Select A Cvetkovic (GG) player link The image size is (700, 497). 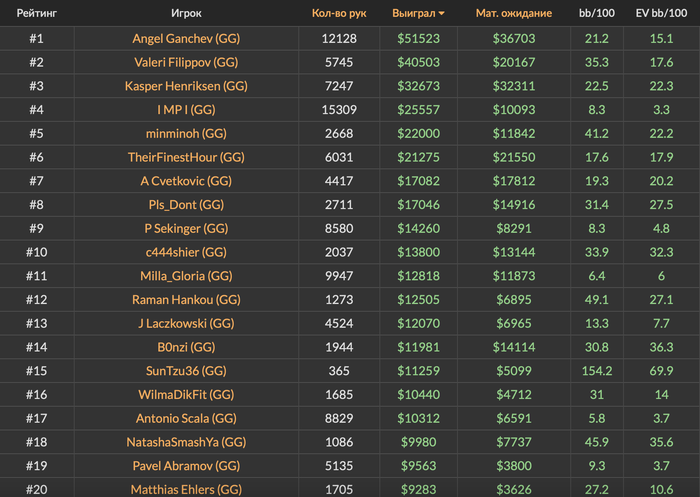click(x=186, y=181)
